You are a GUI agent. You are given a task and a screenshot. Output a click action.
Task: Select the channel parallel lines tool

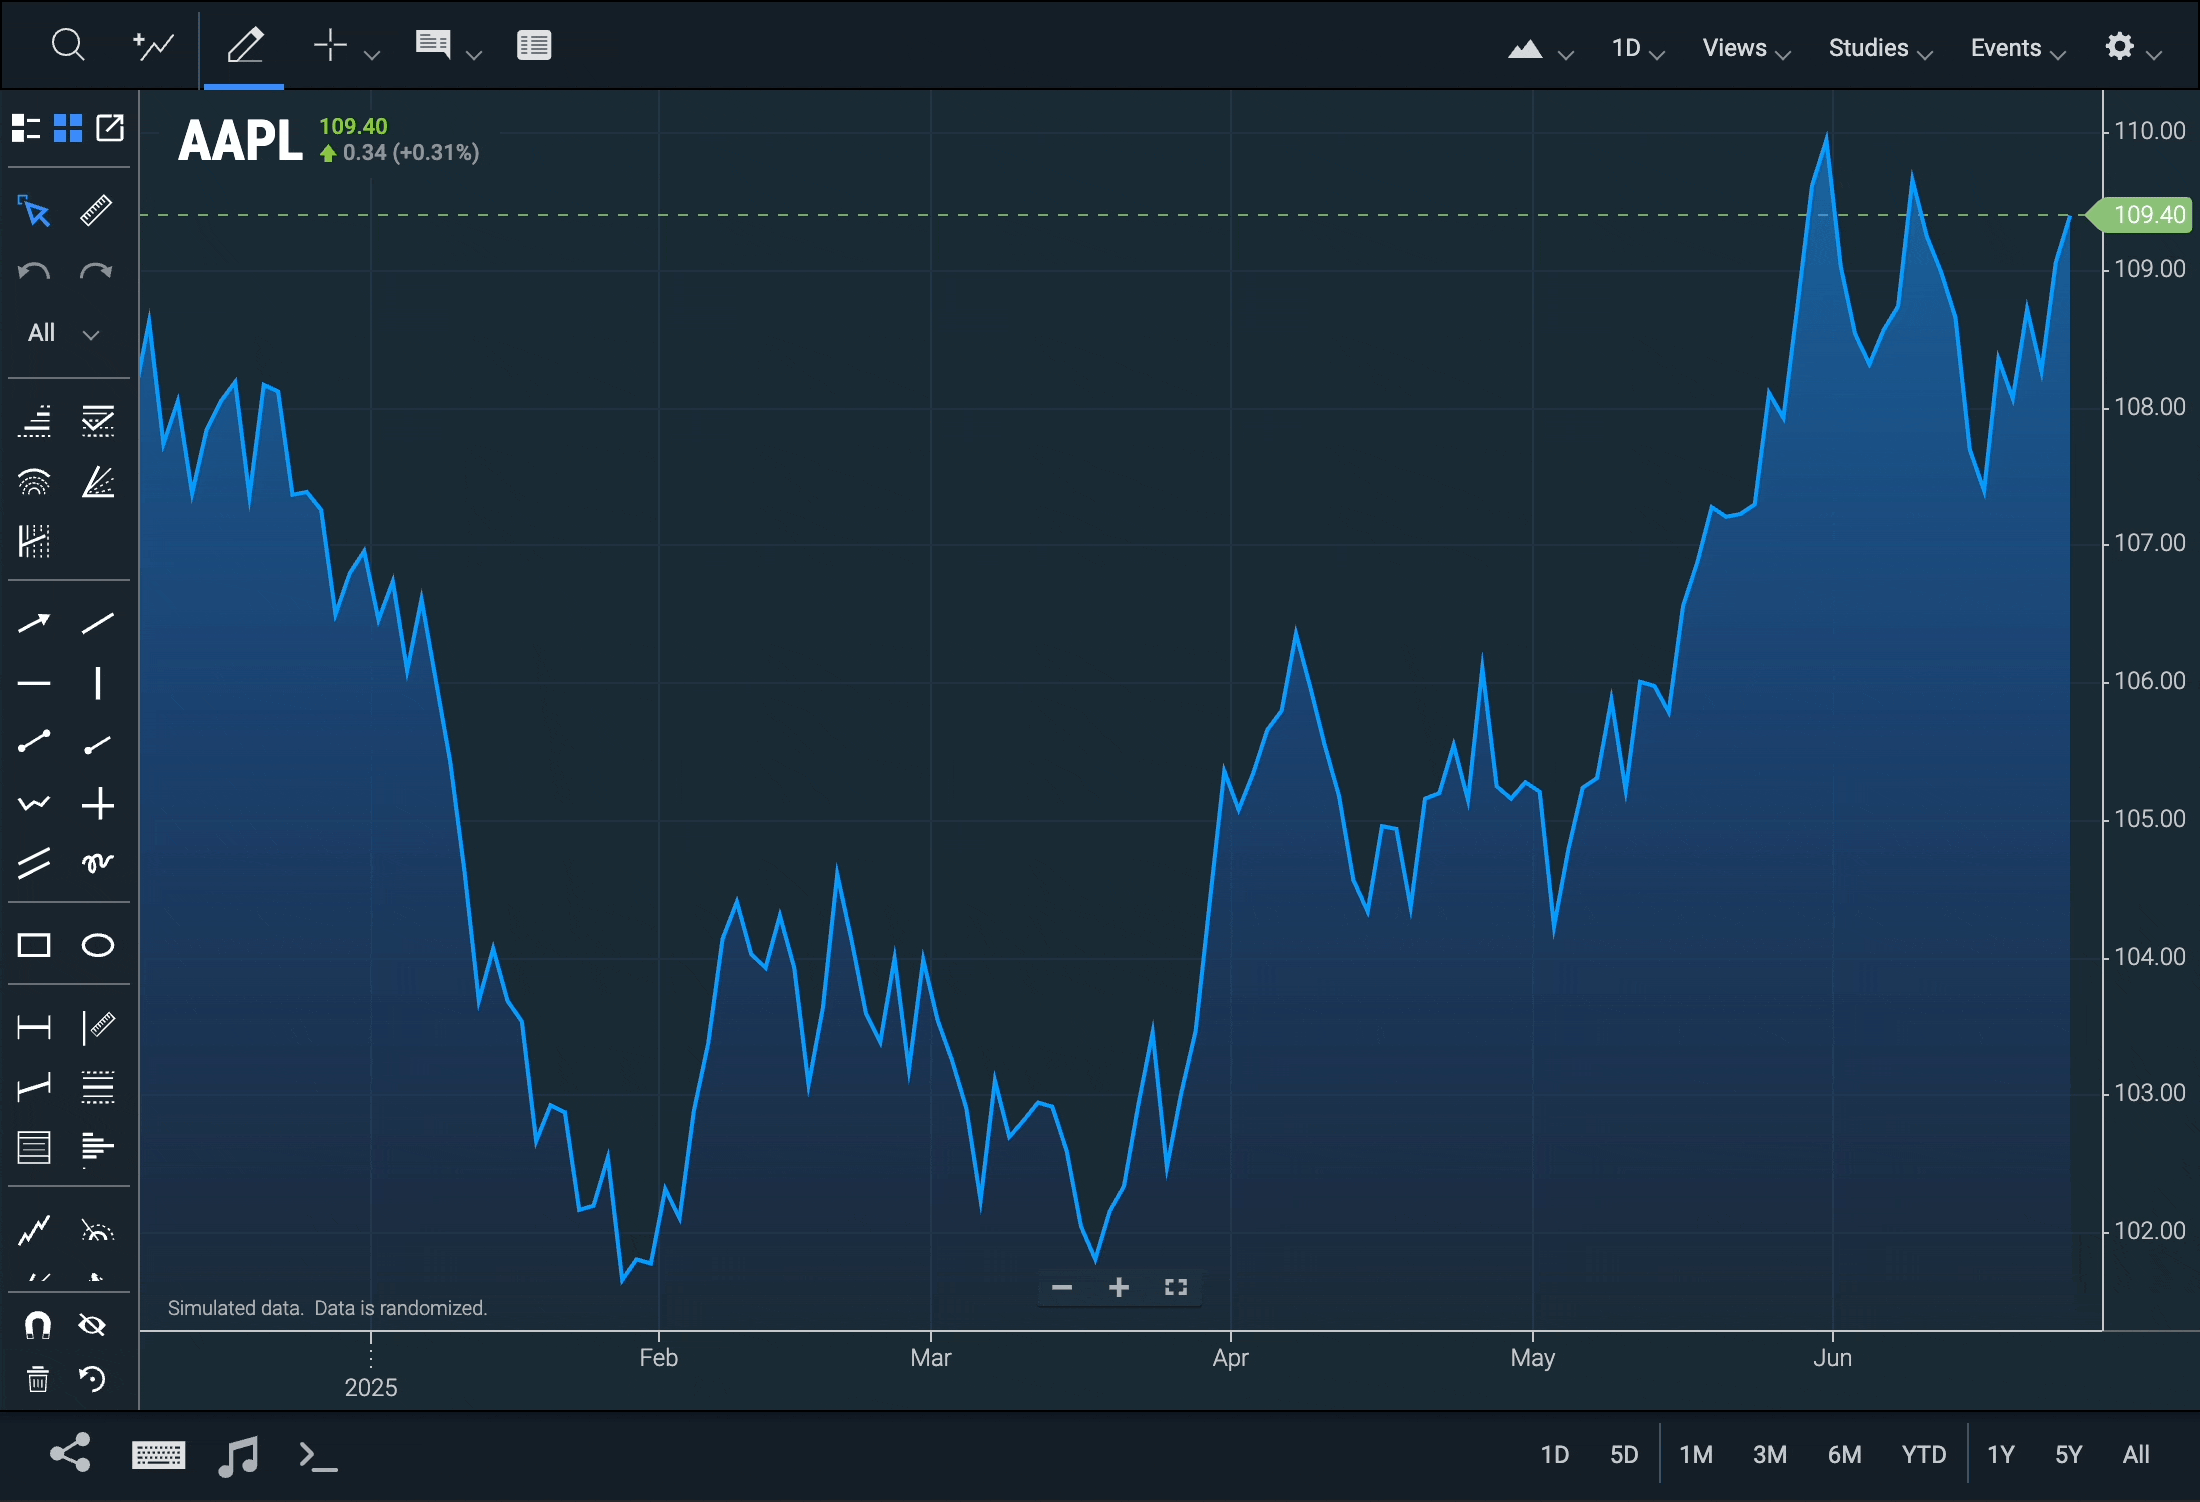[x=34, y=863]
